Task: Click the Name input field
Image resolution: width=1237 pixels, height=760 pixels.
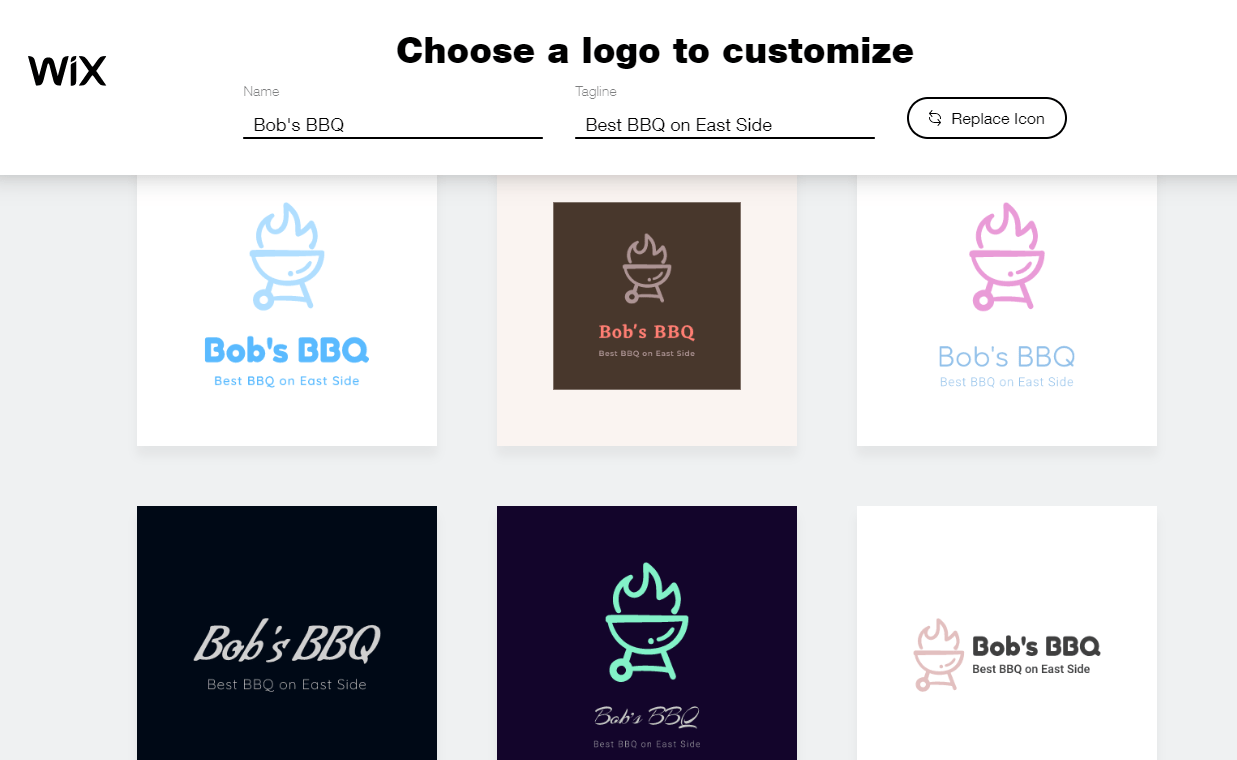Action: pos(393,125)
